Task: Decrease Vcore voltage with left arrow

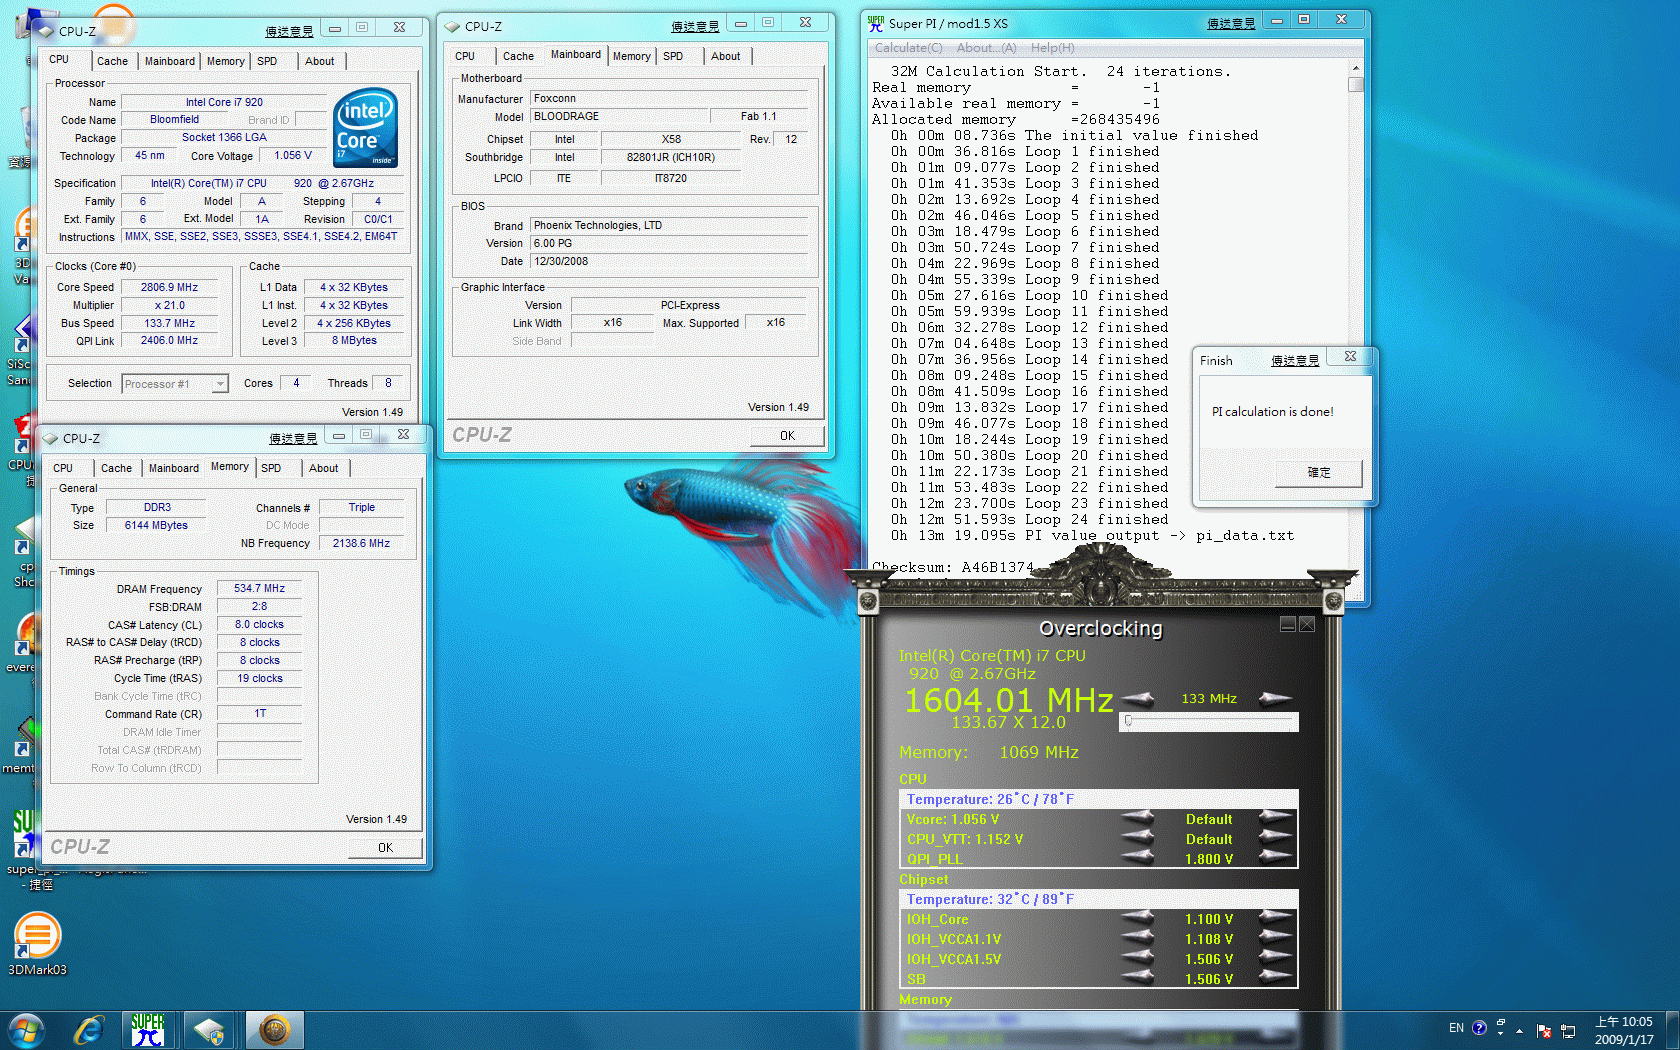Action: (1138, 818)
